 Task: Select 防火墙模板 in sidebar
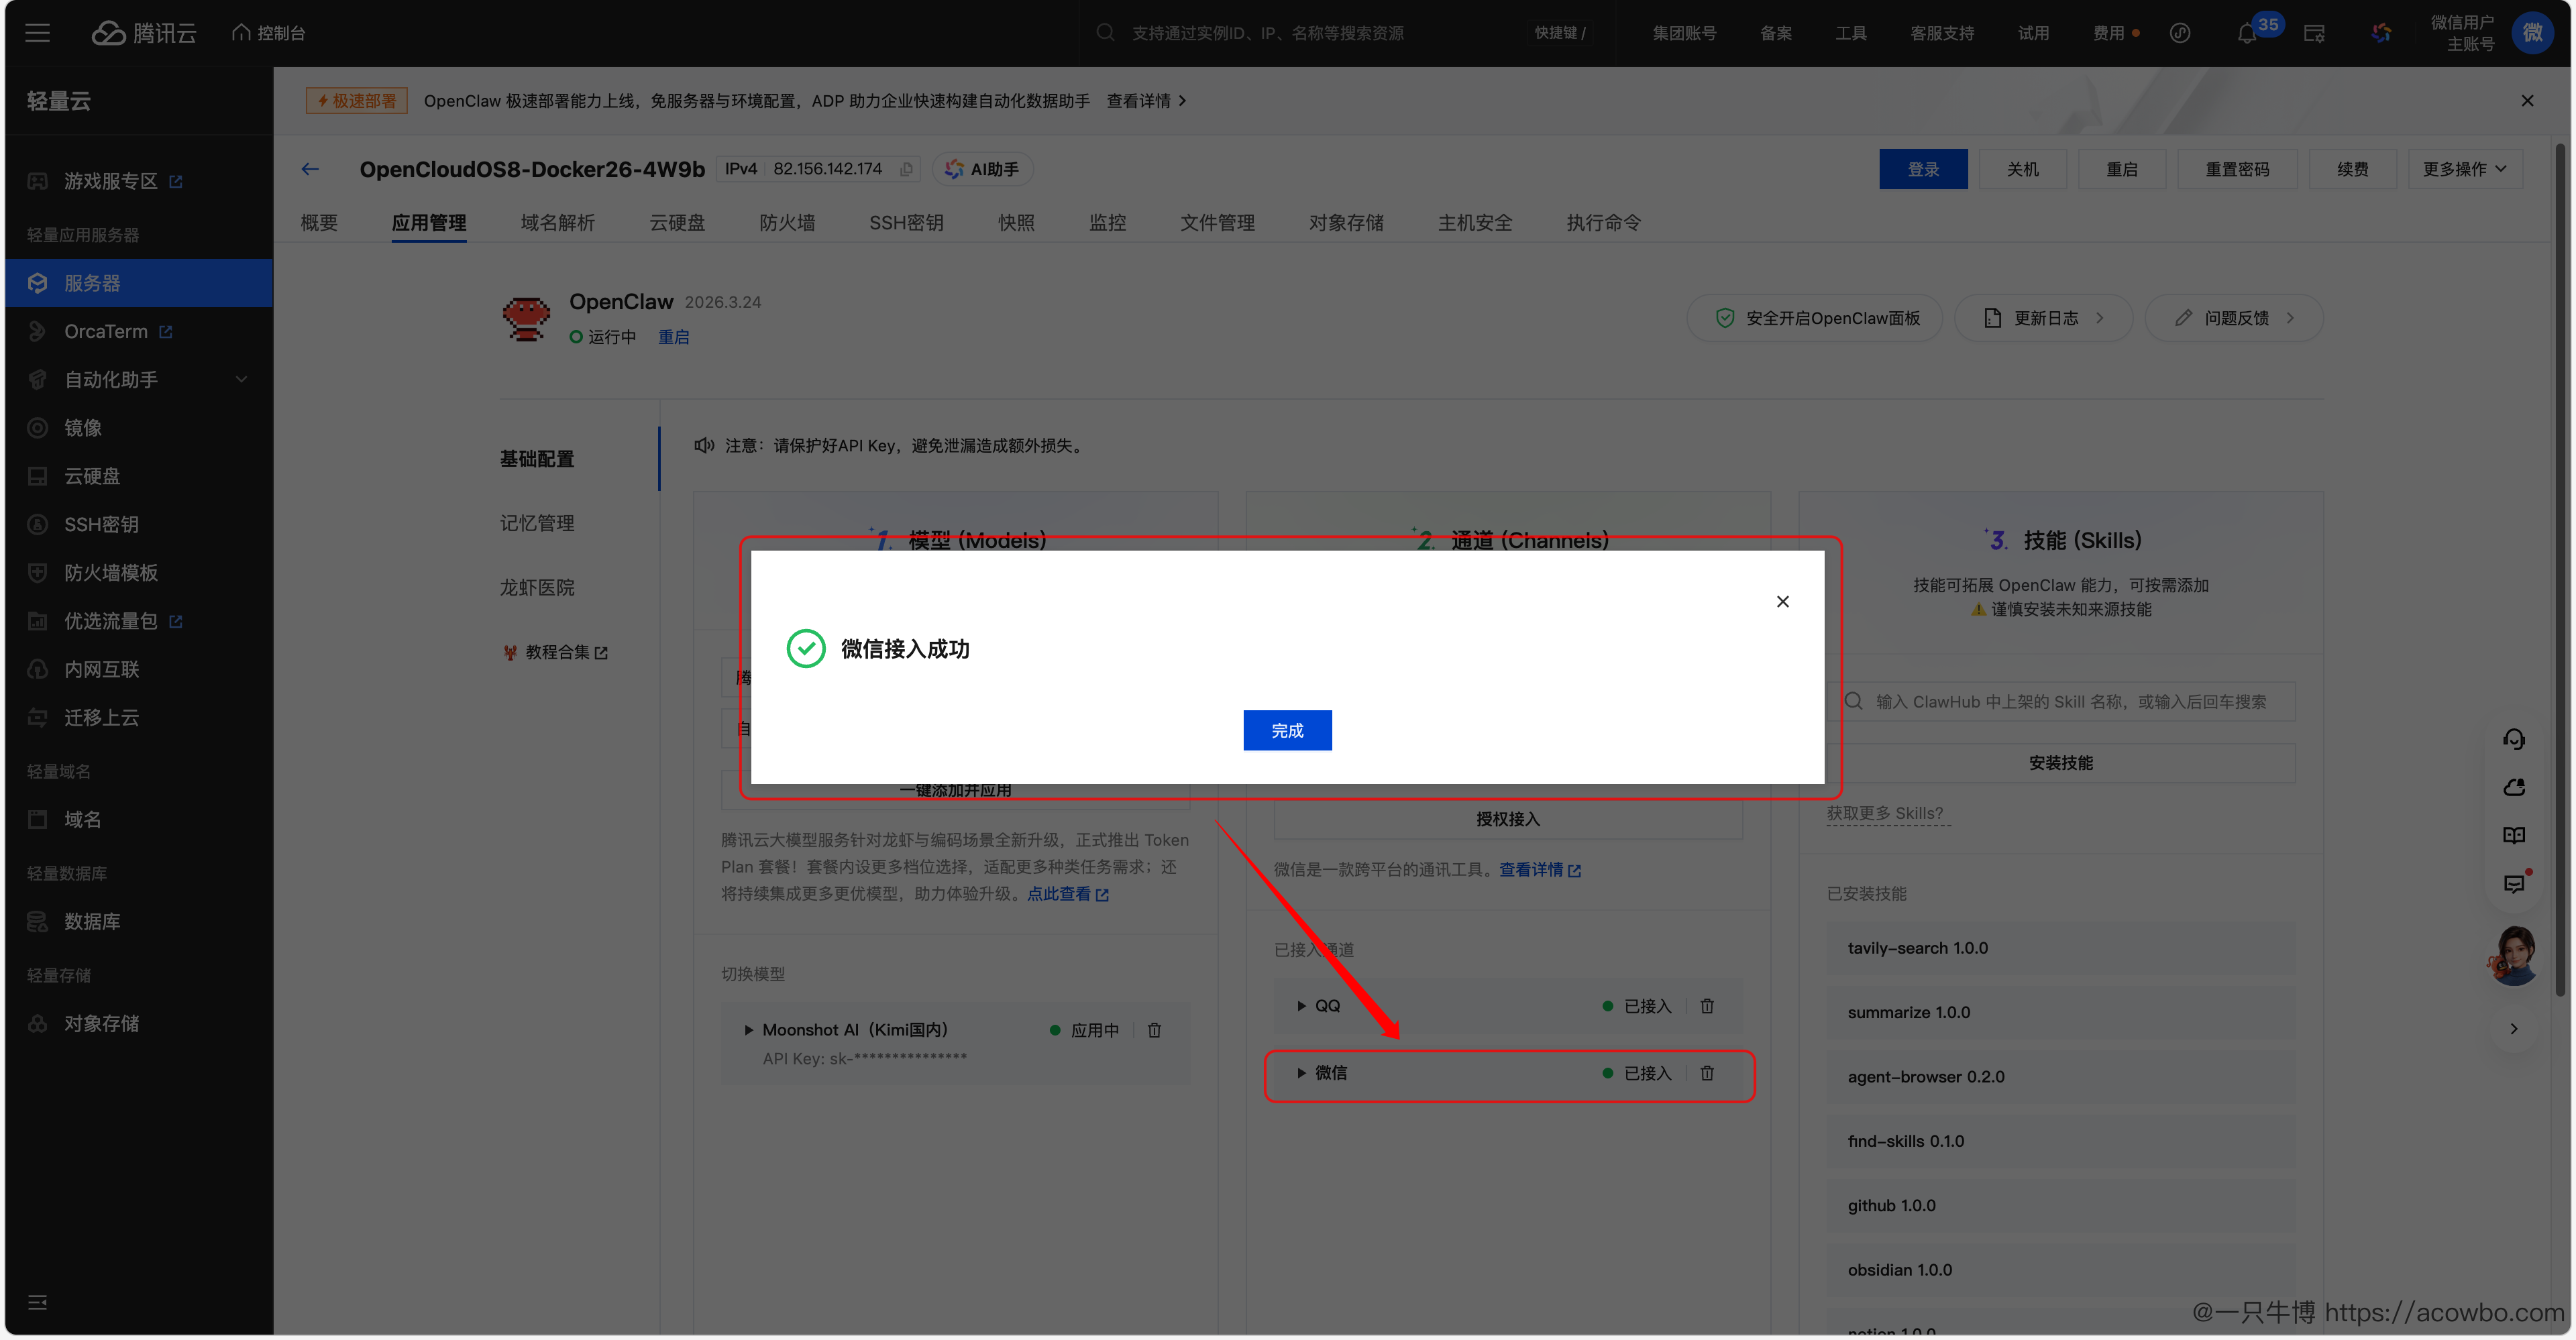tap(110, 573)
